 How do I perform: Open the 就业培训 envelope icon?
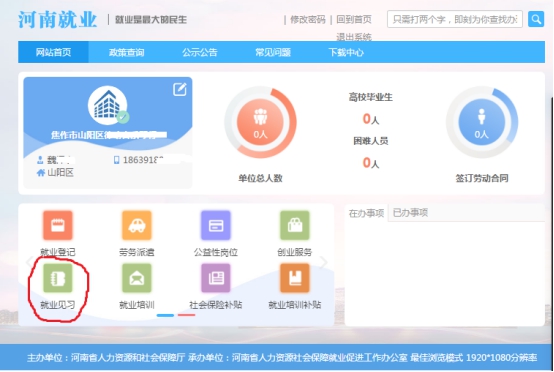tap(137, 278)
